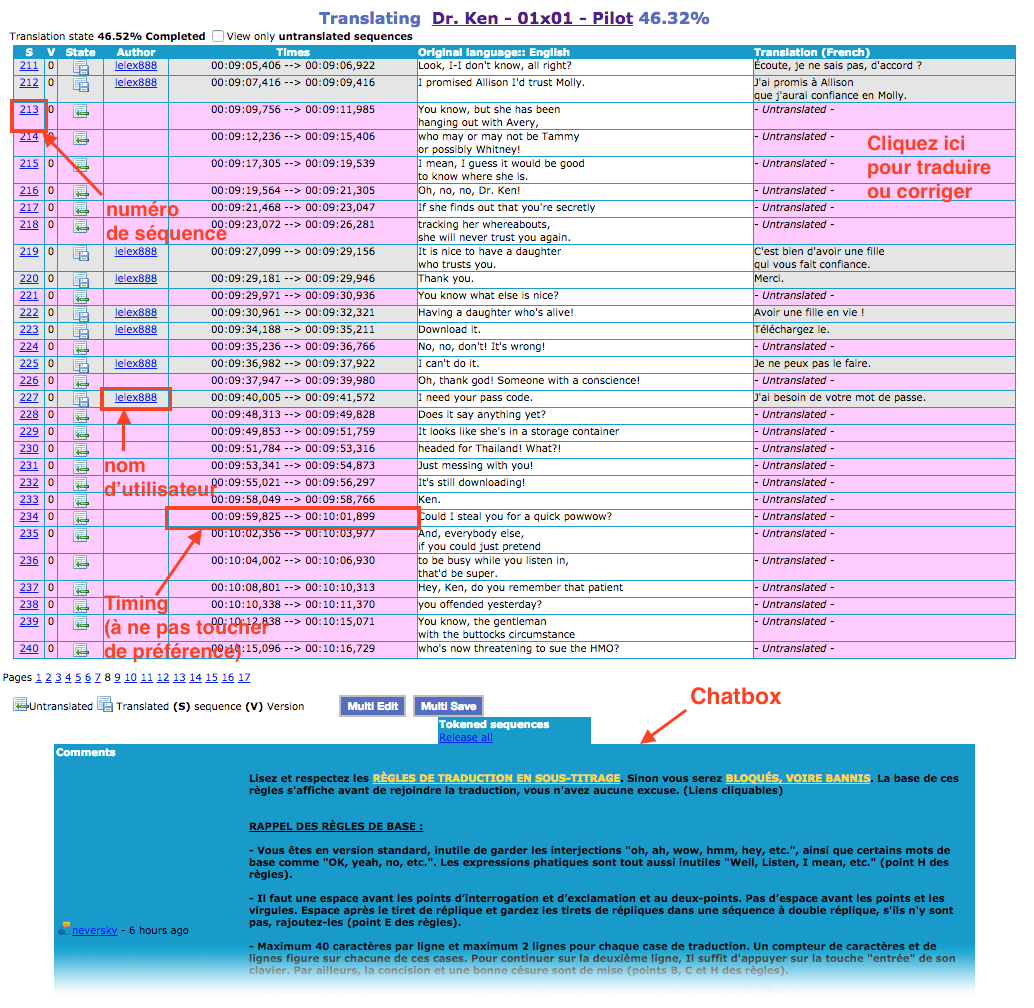This screenshot has height=1008, width=1034.
Task: Click untranslated state icon in row 215
Action: 80,165
